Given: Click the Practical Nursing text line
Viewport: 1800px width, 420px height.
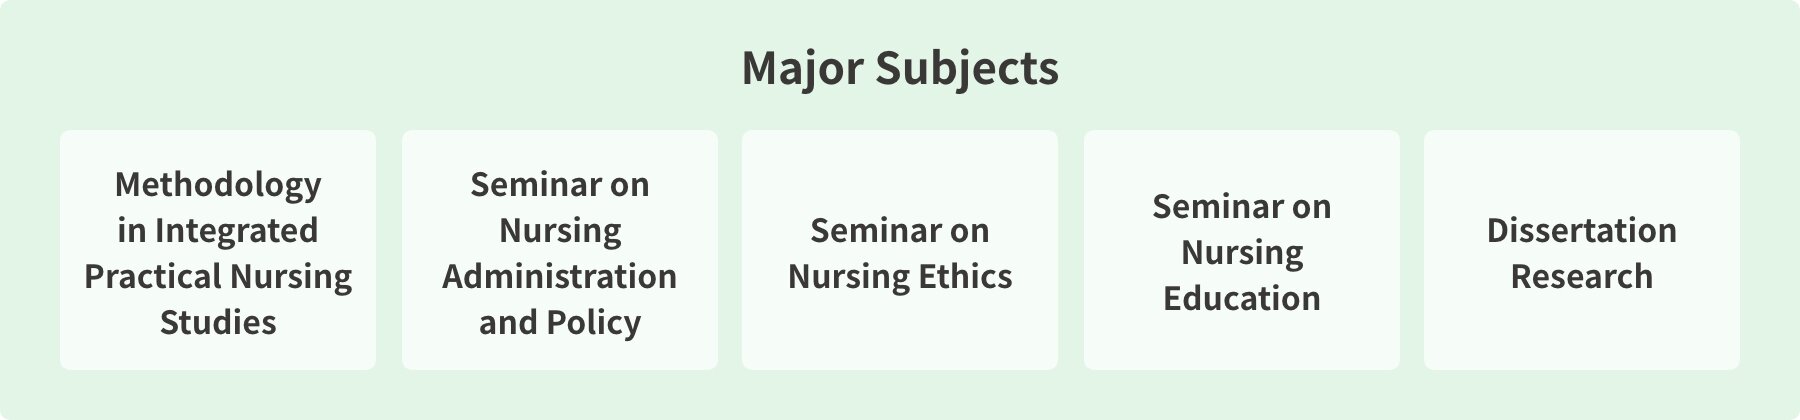Looking at the screenshot, I should pyautogui.click(x=218, y=277).
